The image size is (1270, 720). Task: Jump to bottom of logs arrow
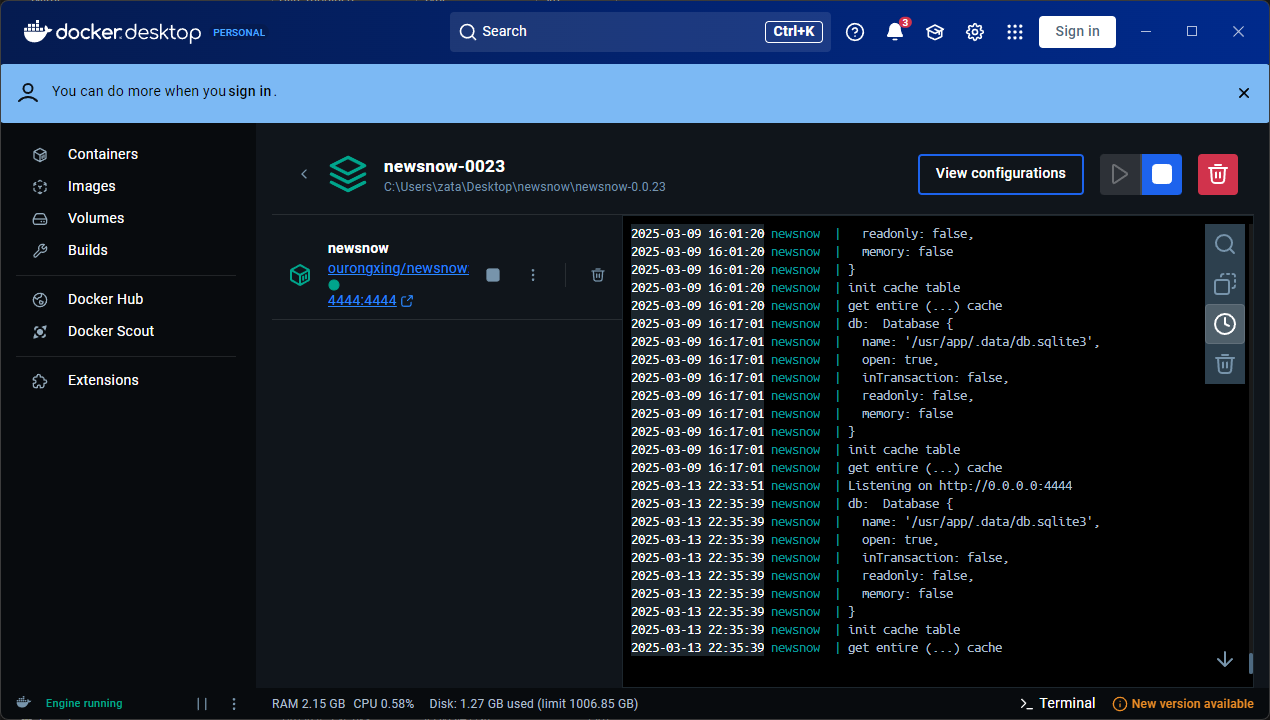pos(1225,660)
